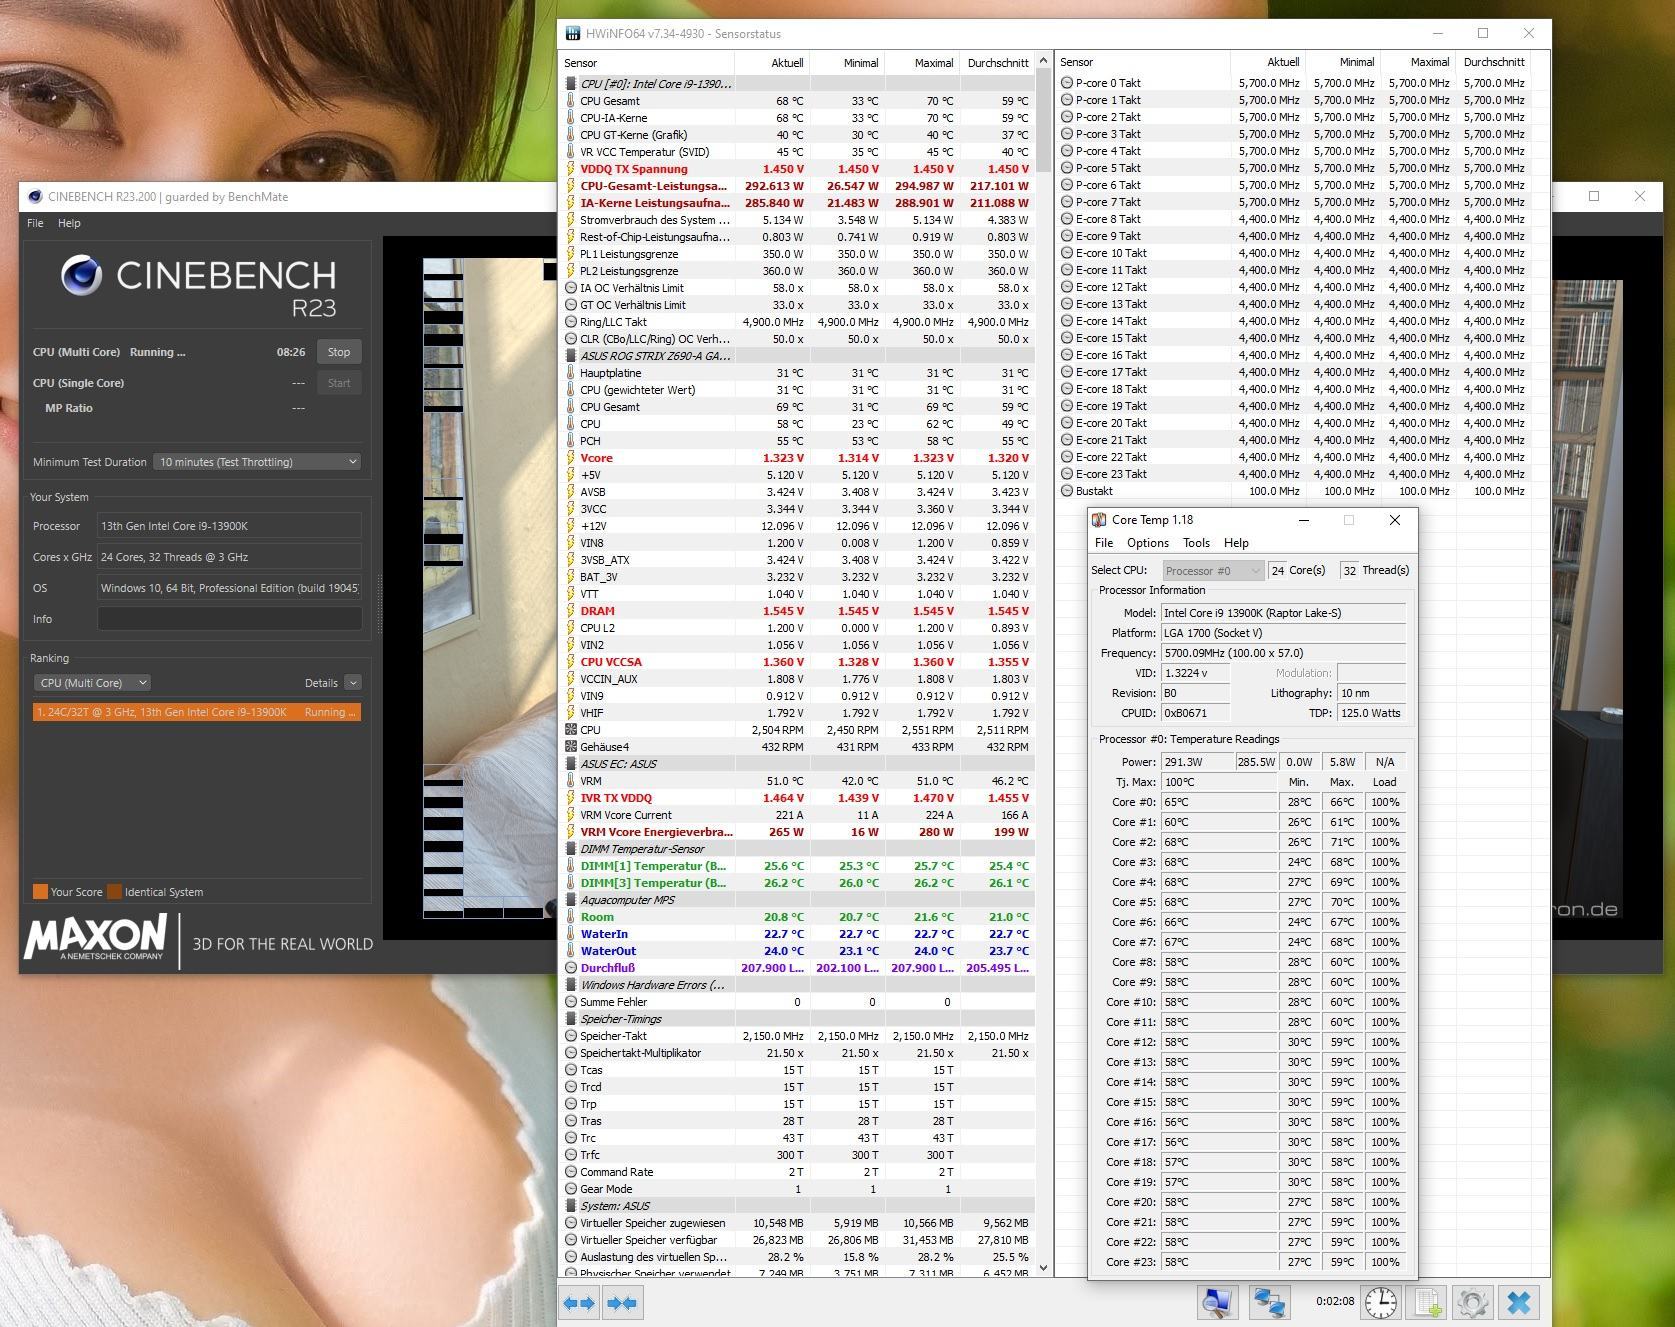Open Core Temp Options menu
Screen dimensions: 1675x1327
(x=1148, y=543)
